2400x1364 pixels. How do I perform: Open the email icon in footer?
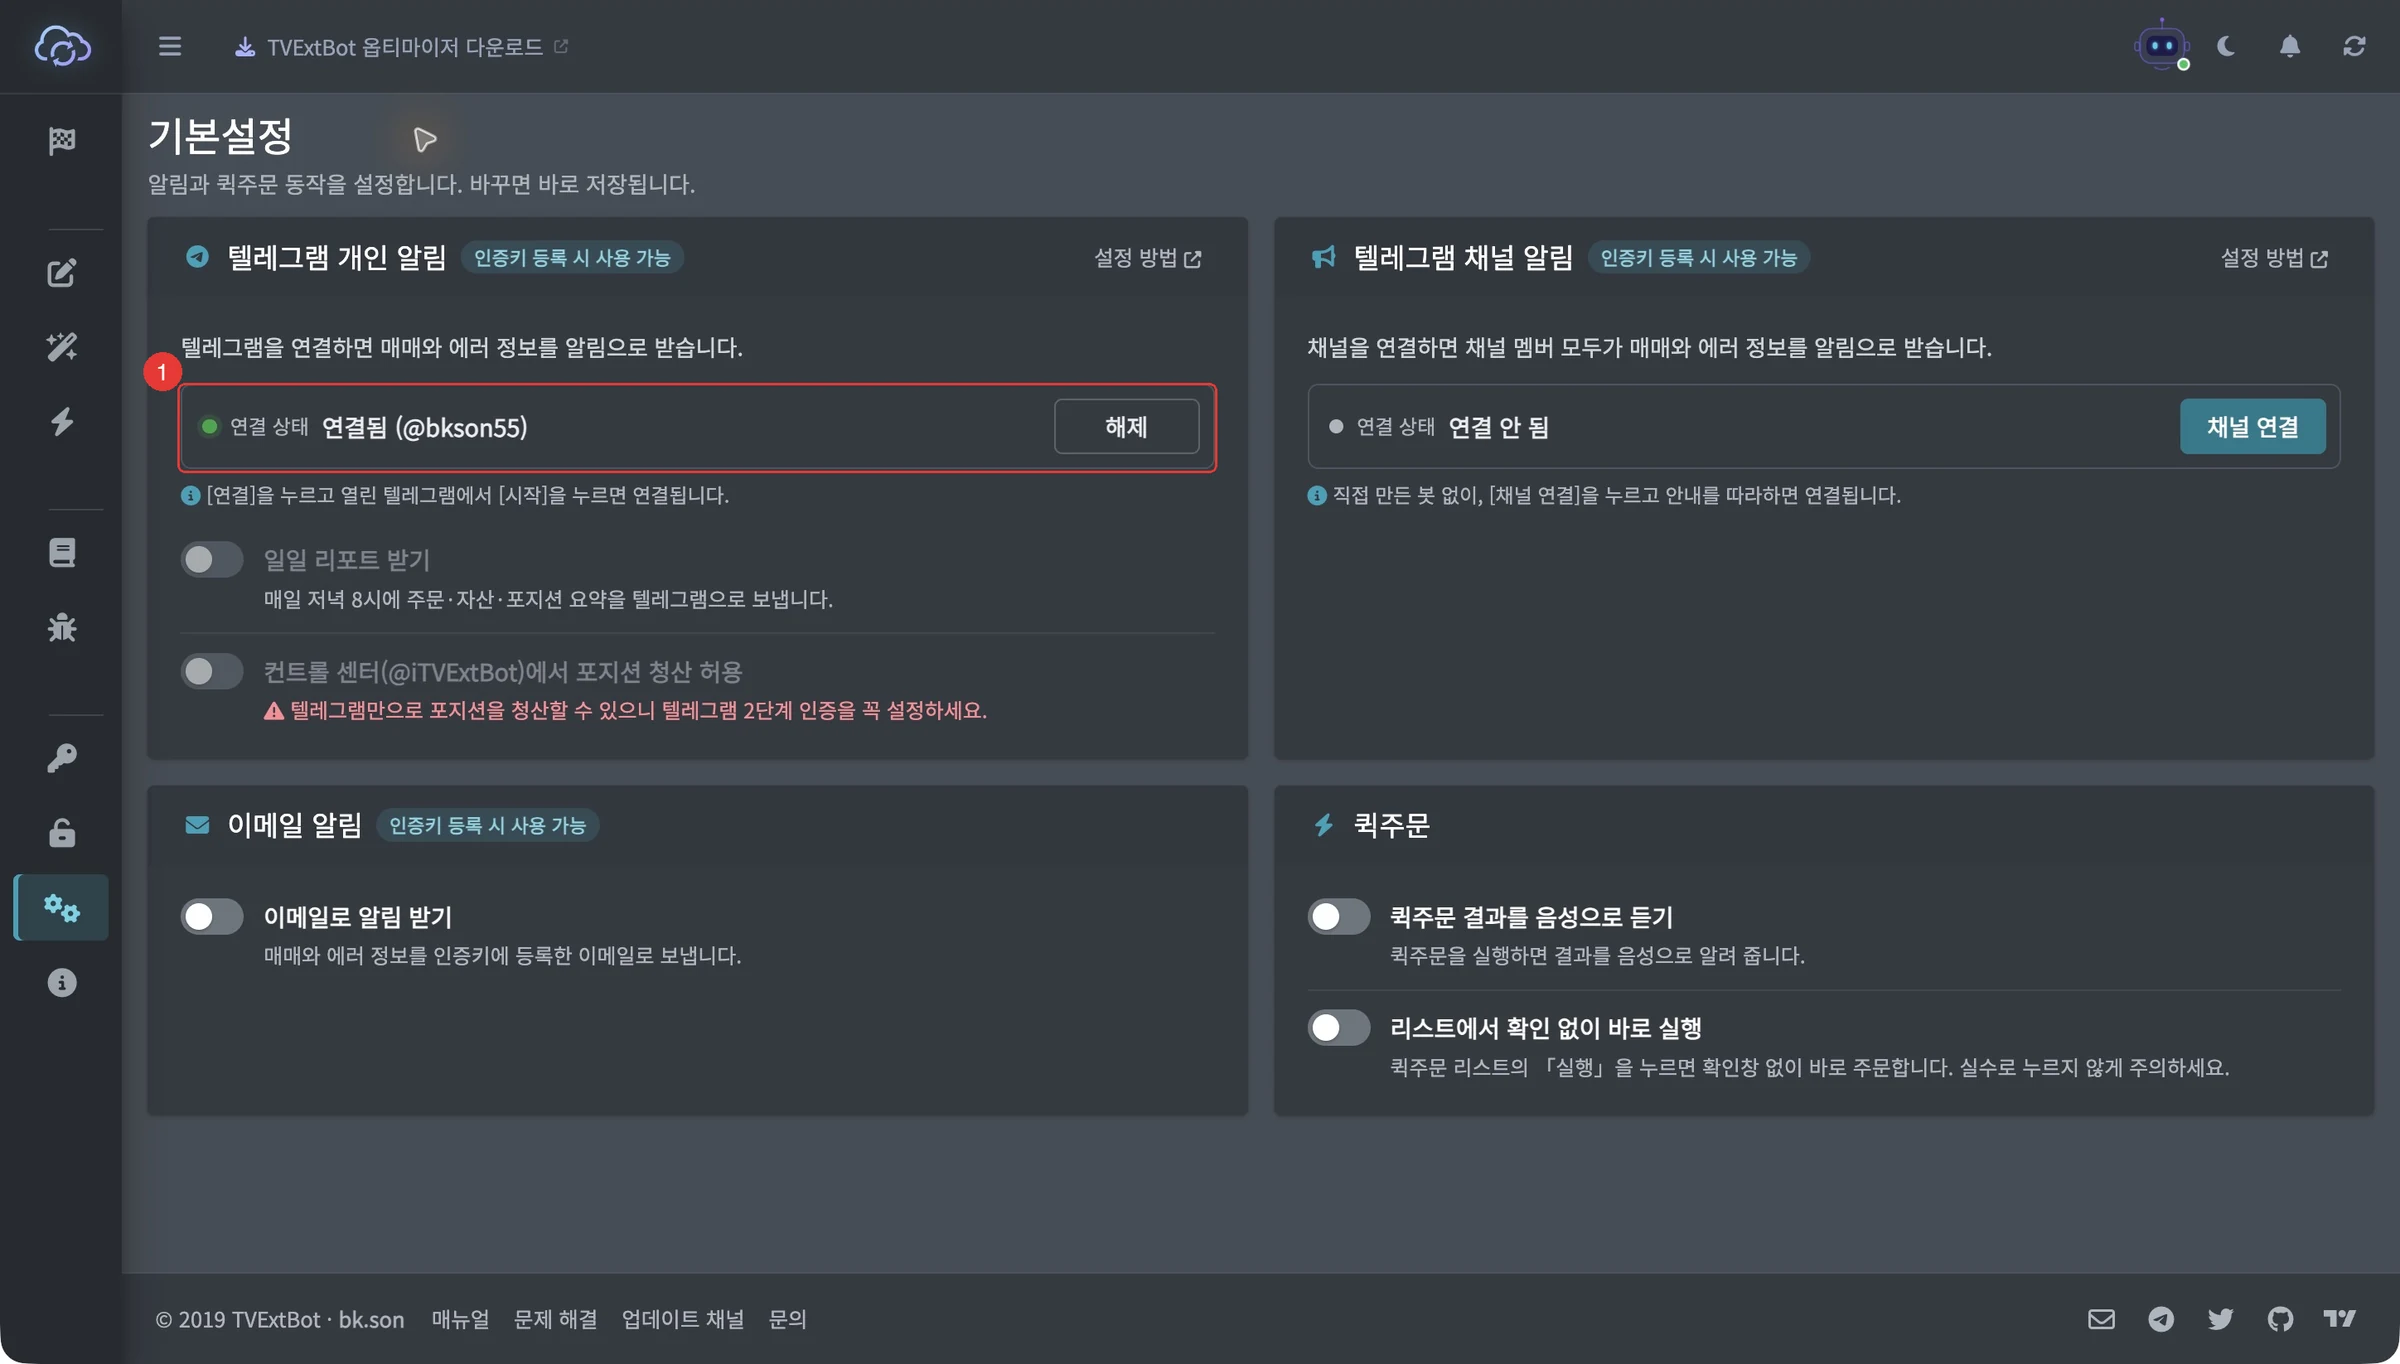(x=2102, y=1319)
